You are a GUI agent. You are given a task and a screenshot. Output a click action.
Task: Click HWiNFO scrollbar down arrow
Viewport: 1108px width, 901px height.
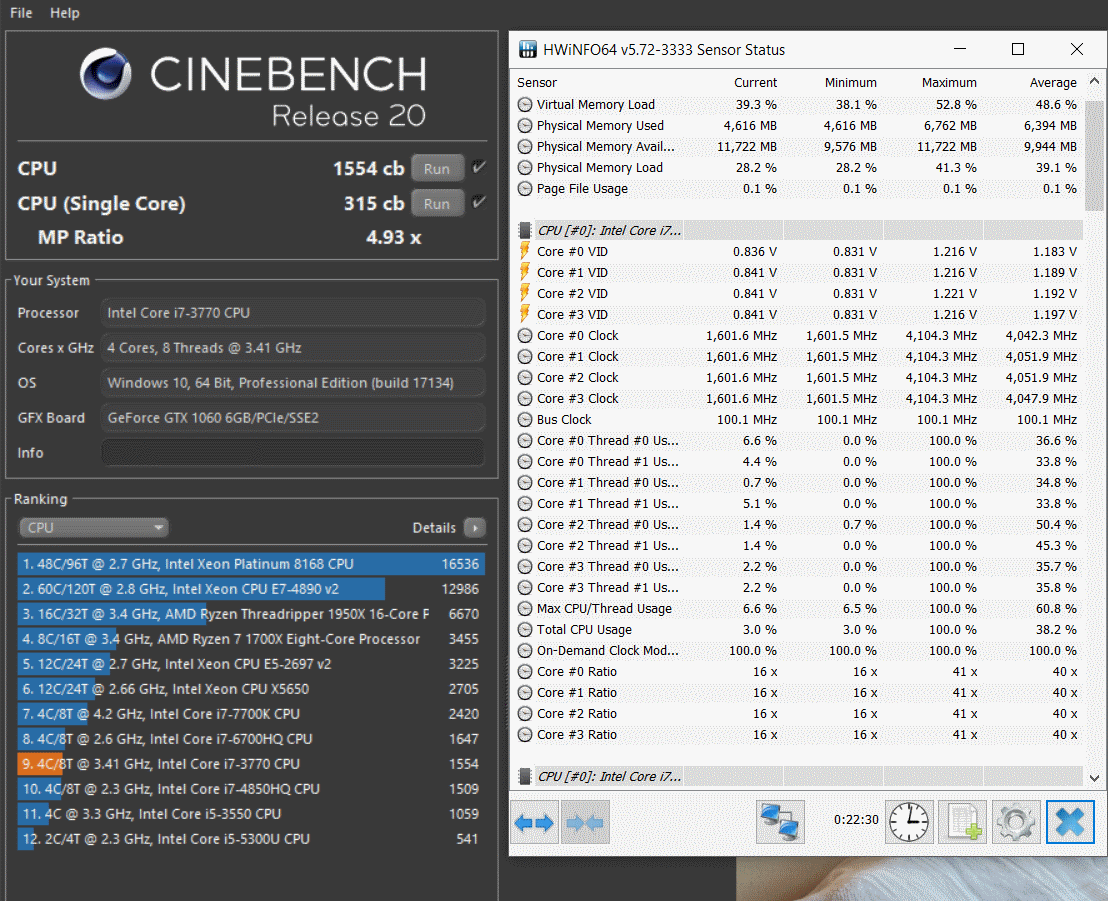1094,778
